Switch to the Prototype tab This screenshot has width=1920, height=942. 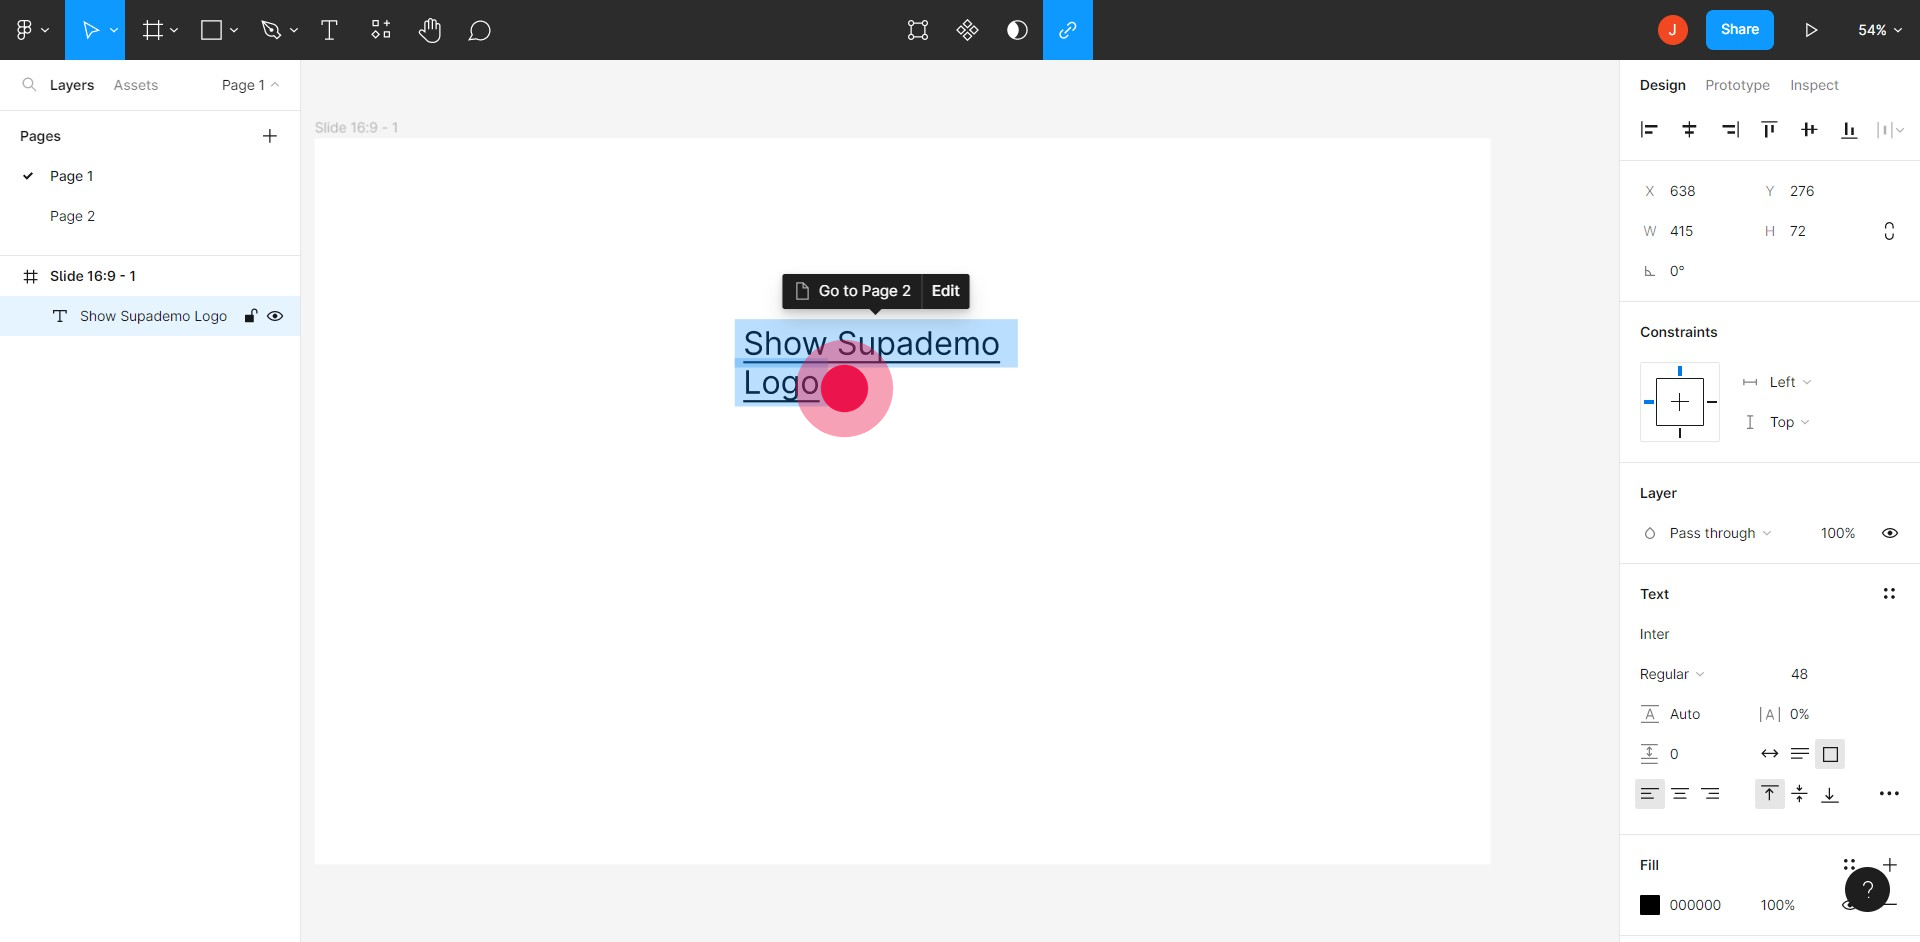click(x=1737, y=85)
